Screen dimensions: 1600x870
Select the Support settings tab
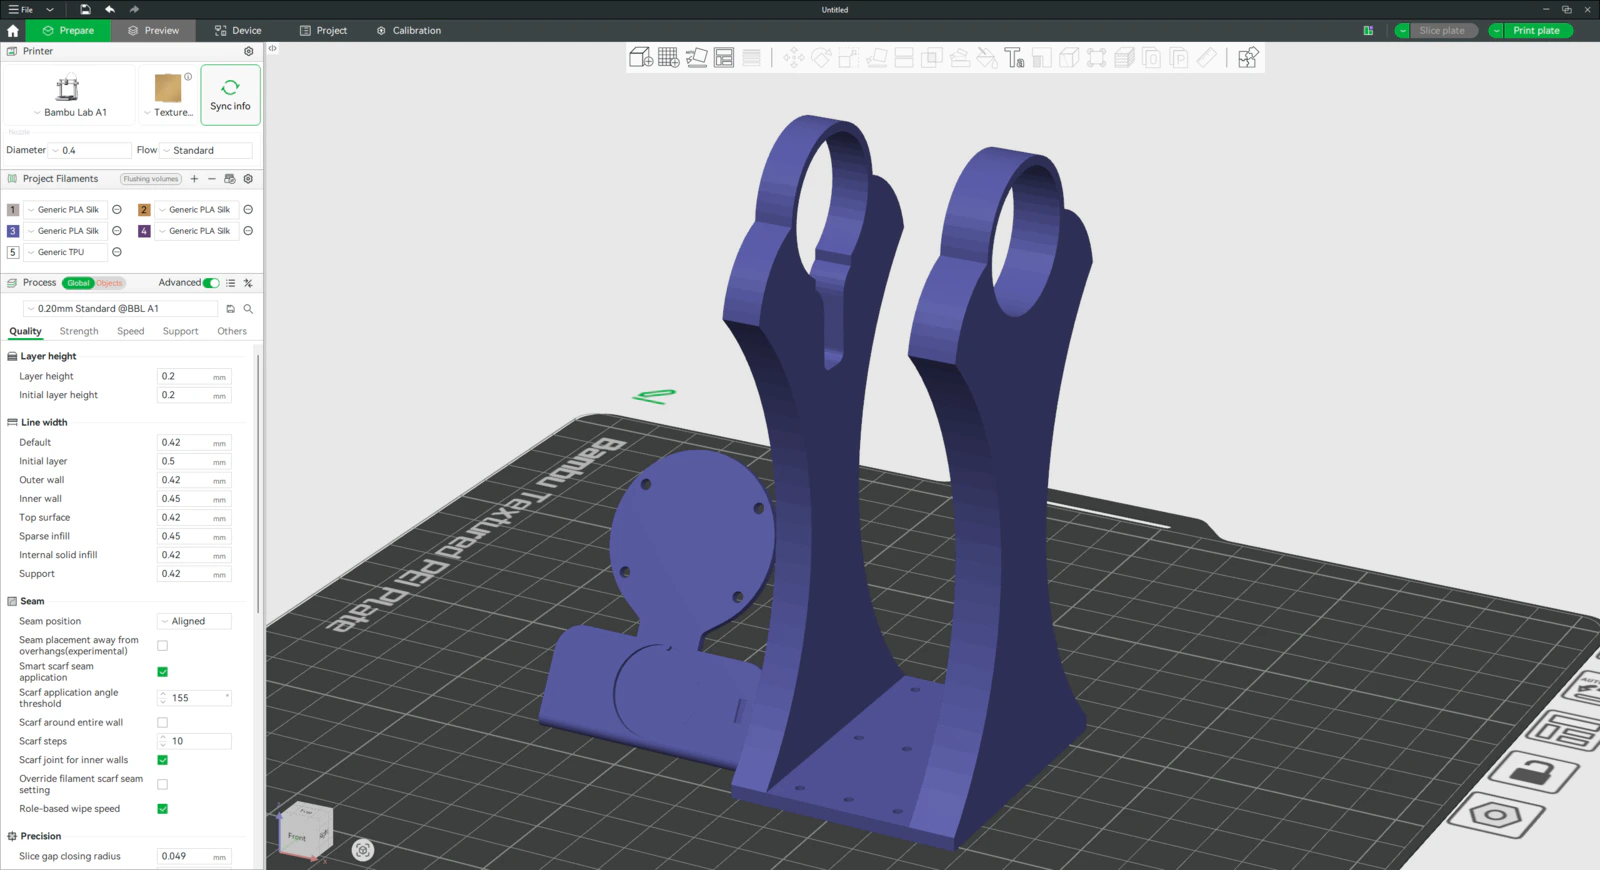181,331
